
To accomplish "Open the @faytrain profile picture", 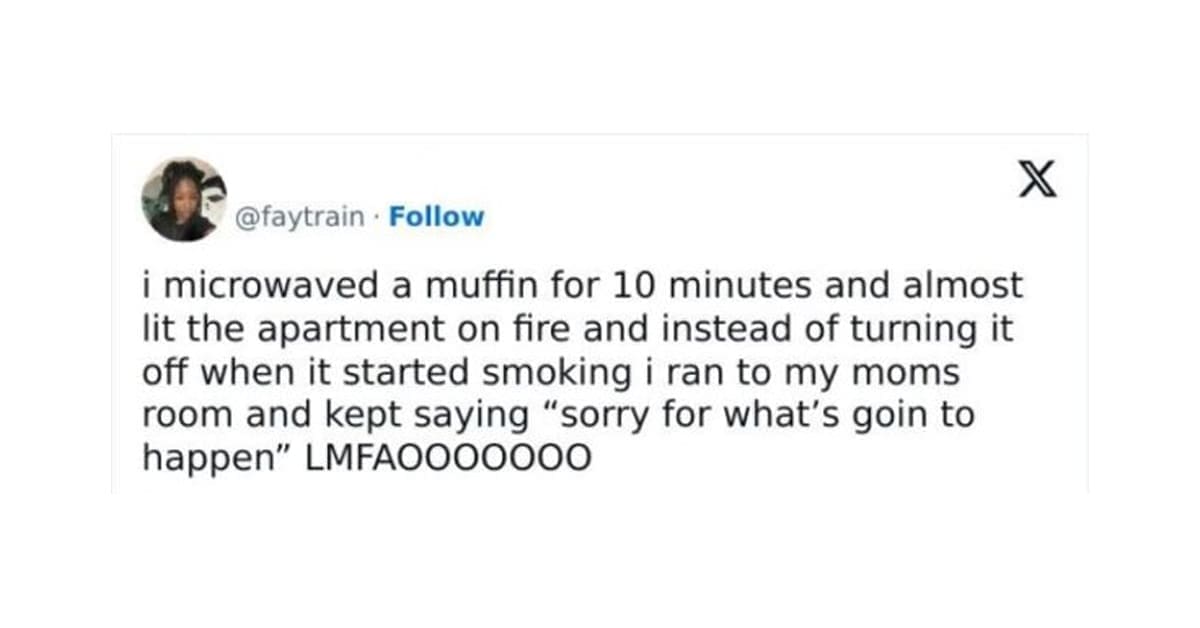I will pos(184,199).
